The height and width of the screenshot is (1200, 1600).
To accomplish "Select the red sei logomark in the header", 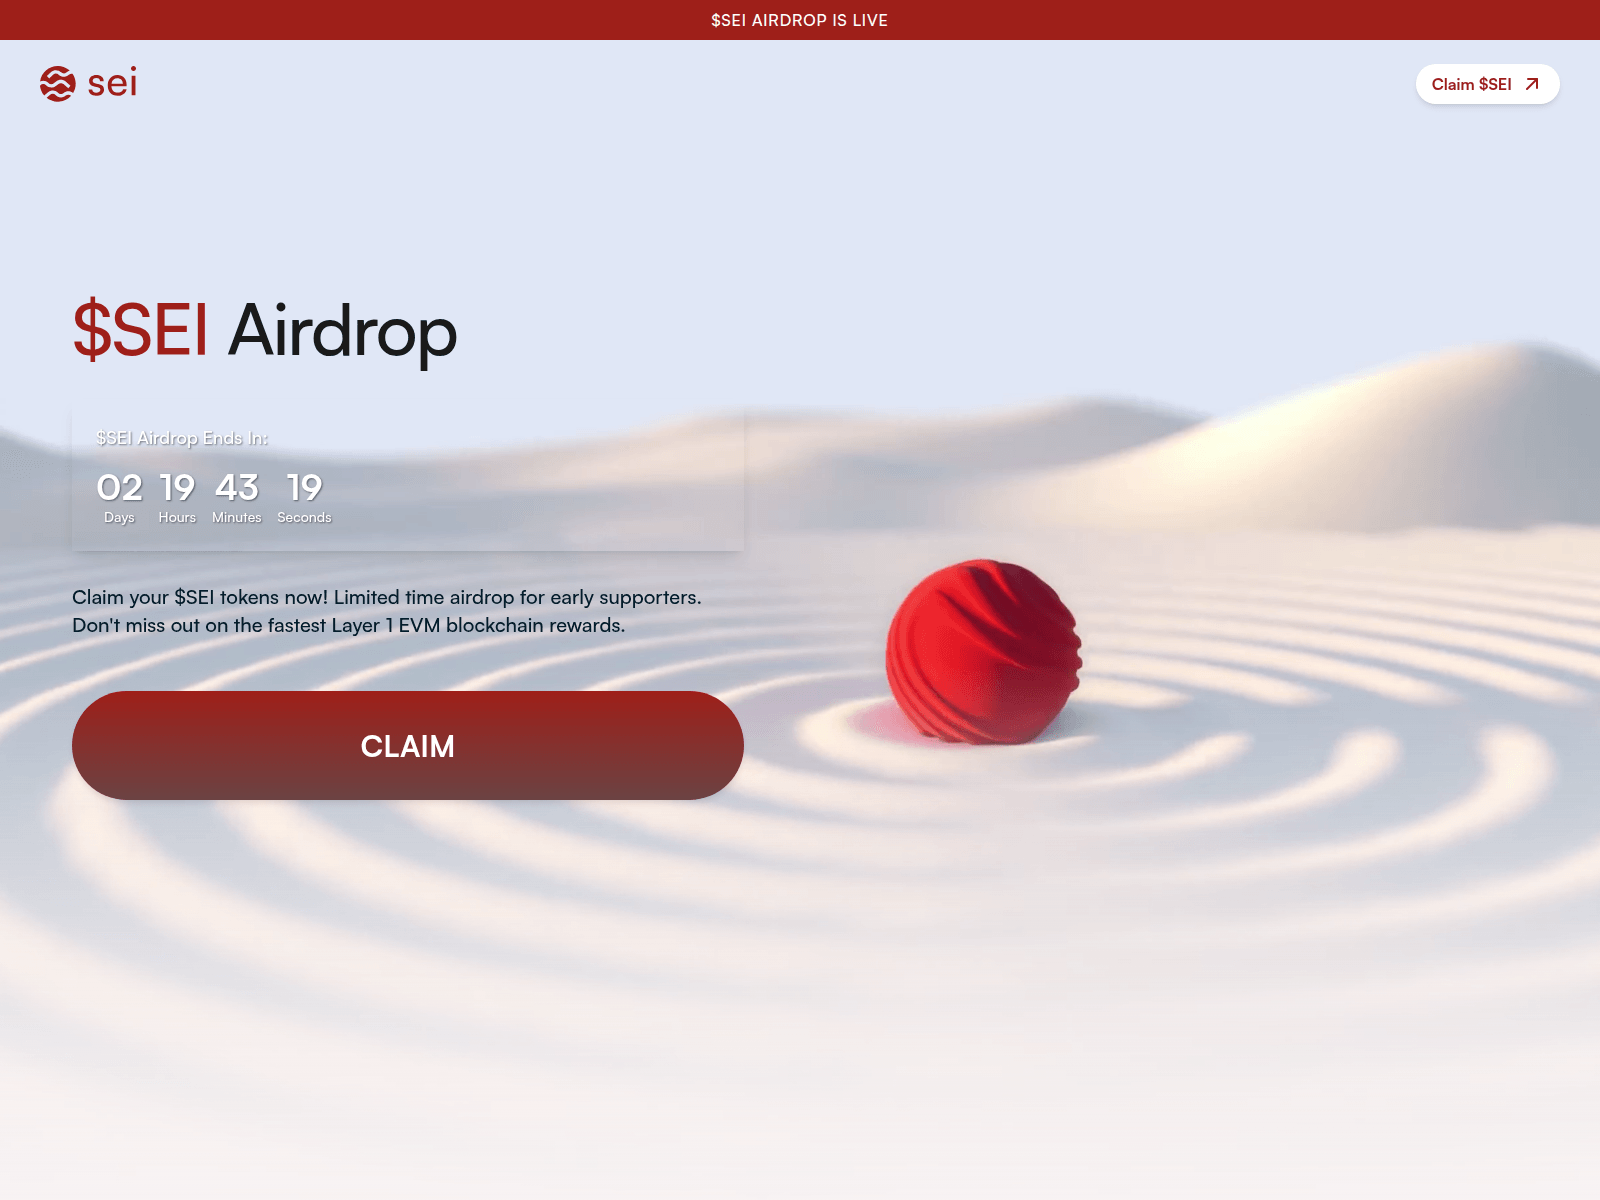I will point(57,84).
